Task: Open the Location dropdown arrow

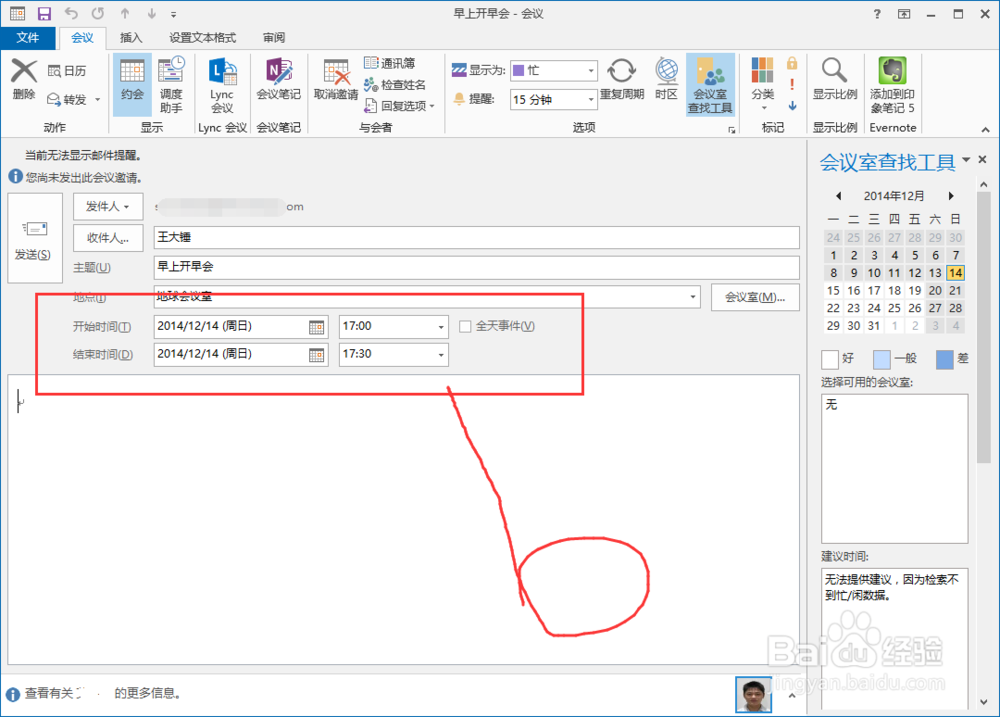Action: coord(693,297)
